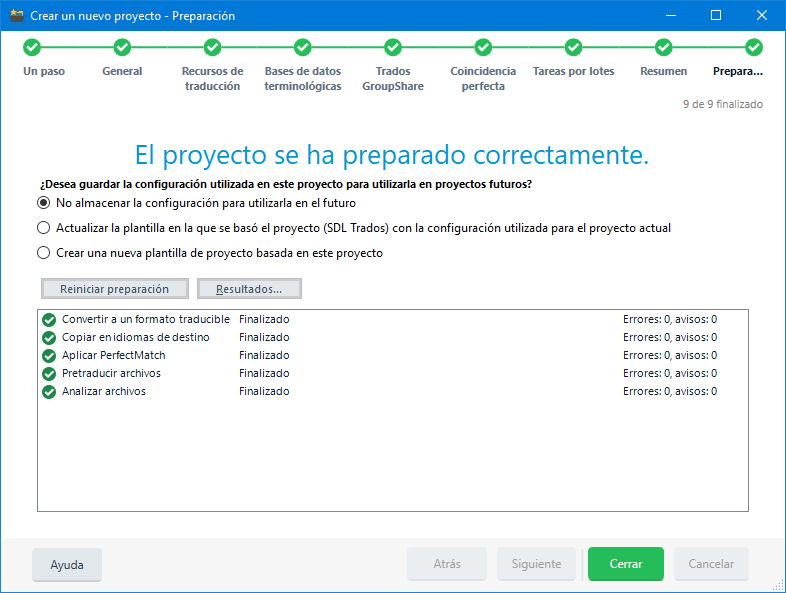Select Actualizar la plantilla radio option
This screenshot has width=786, height=593.
click(44, 228)
